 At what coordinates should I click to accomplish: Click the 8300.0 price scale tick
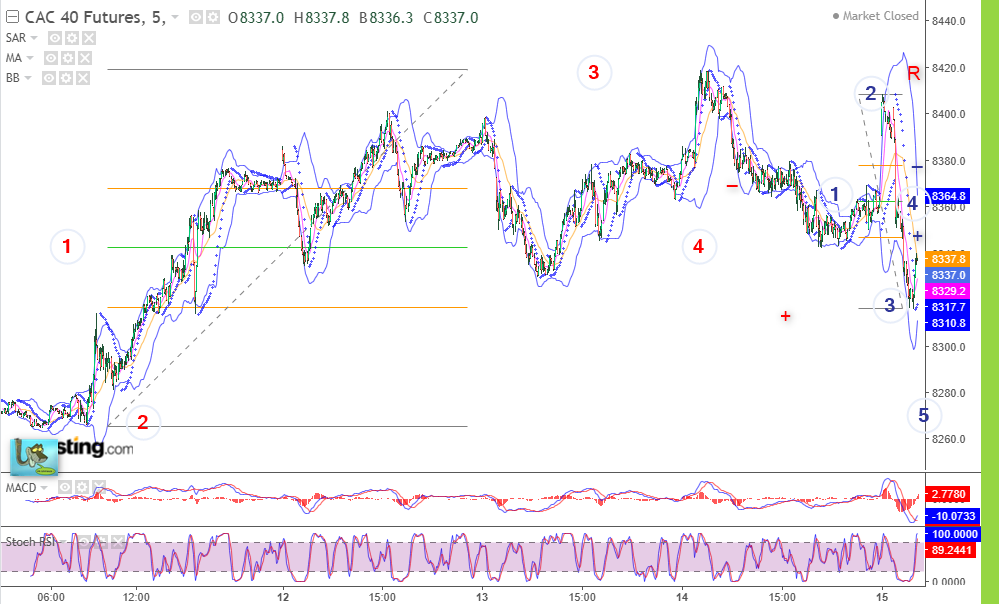pos(948,347)
